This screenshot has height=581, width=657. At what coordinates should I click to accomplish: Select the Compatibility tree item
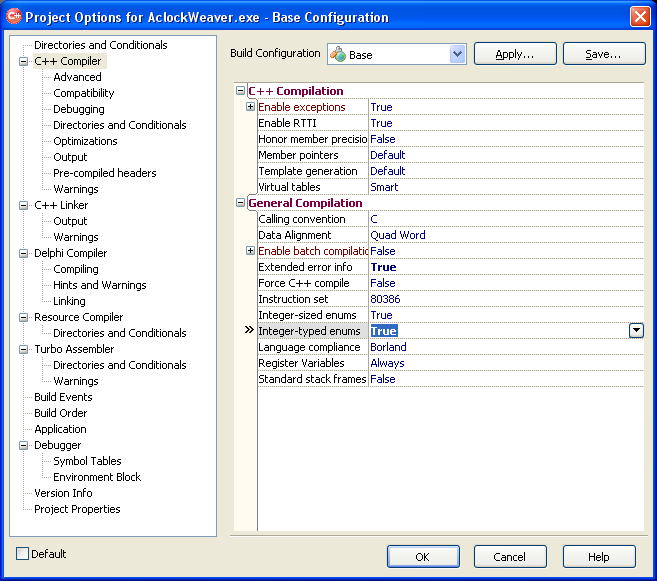click(x=84, y=93)
